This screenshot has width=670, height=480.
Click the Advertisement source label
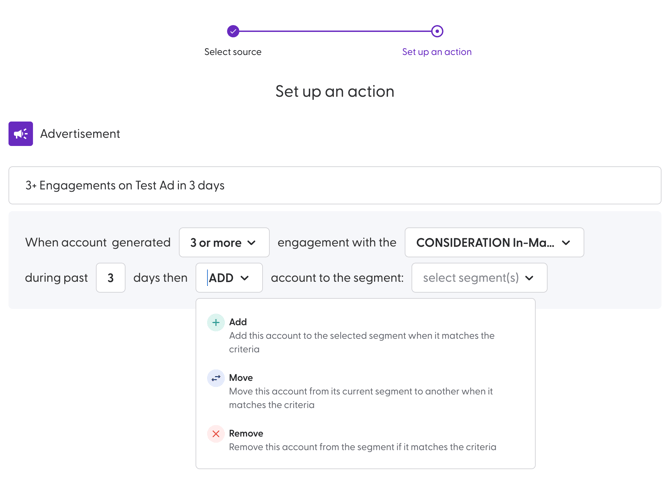(80, 134)
